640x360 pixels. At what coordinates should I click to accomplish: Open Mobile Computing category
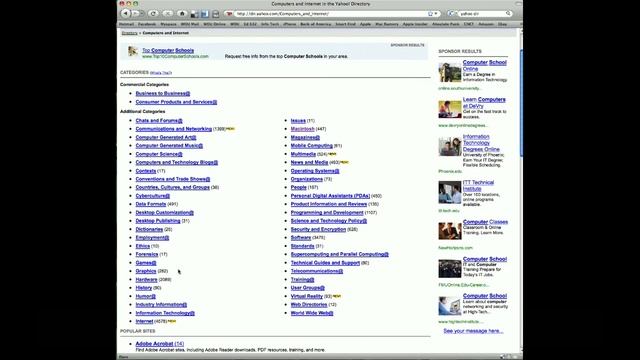tap(311, 146)
